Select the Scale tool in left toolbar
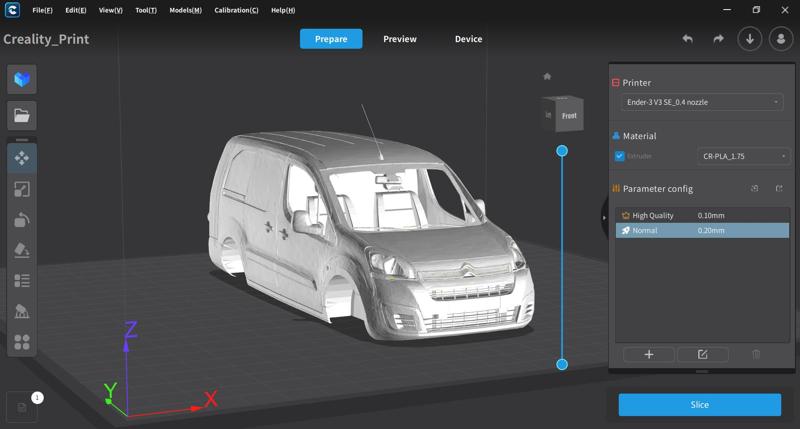800x429 pixels. point(21,189)
